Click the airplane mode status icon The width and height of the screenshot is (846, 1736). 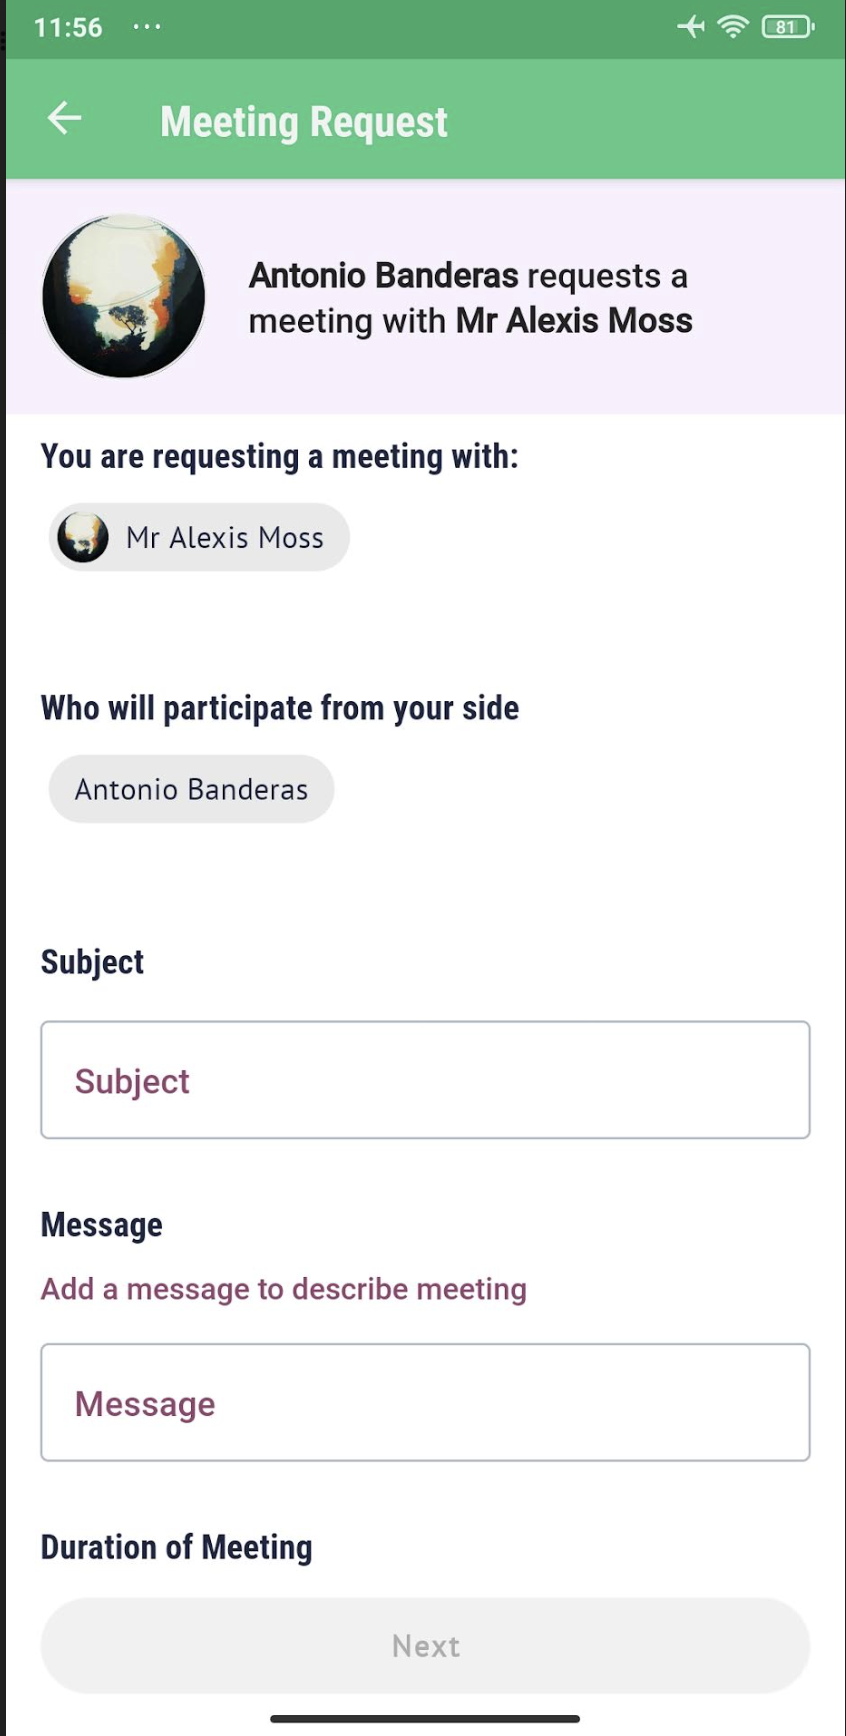(691, 27)
